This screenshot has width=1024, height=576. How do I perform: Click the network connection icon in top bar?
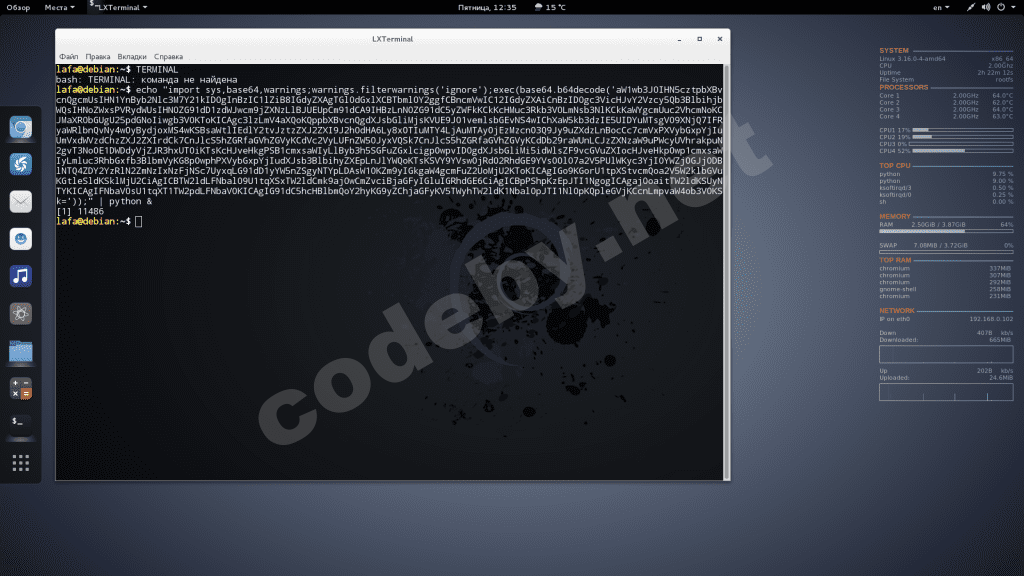[x=971, y=7]
